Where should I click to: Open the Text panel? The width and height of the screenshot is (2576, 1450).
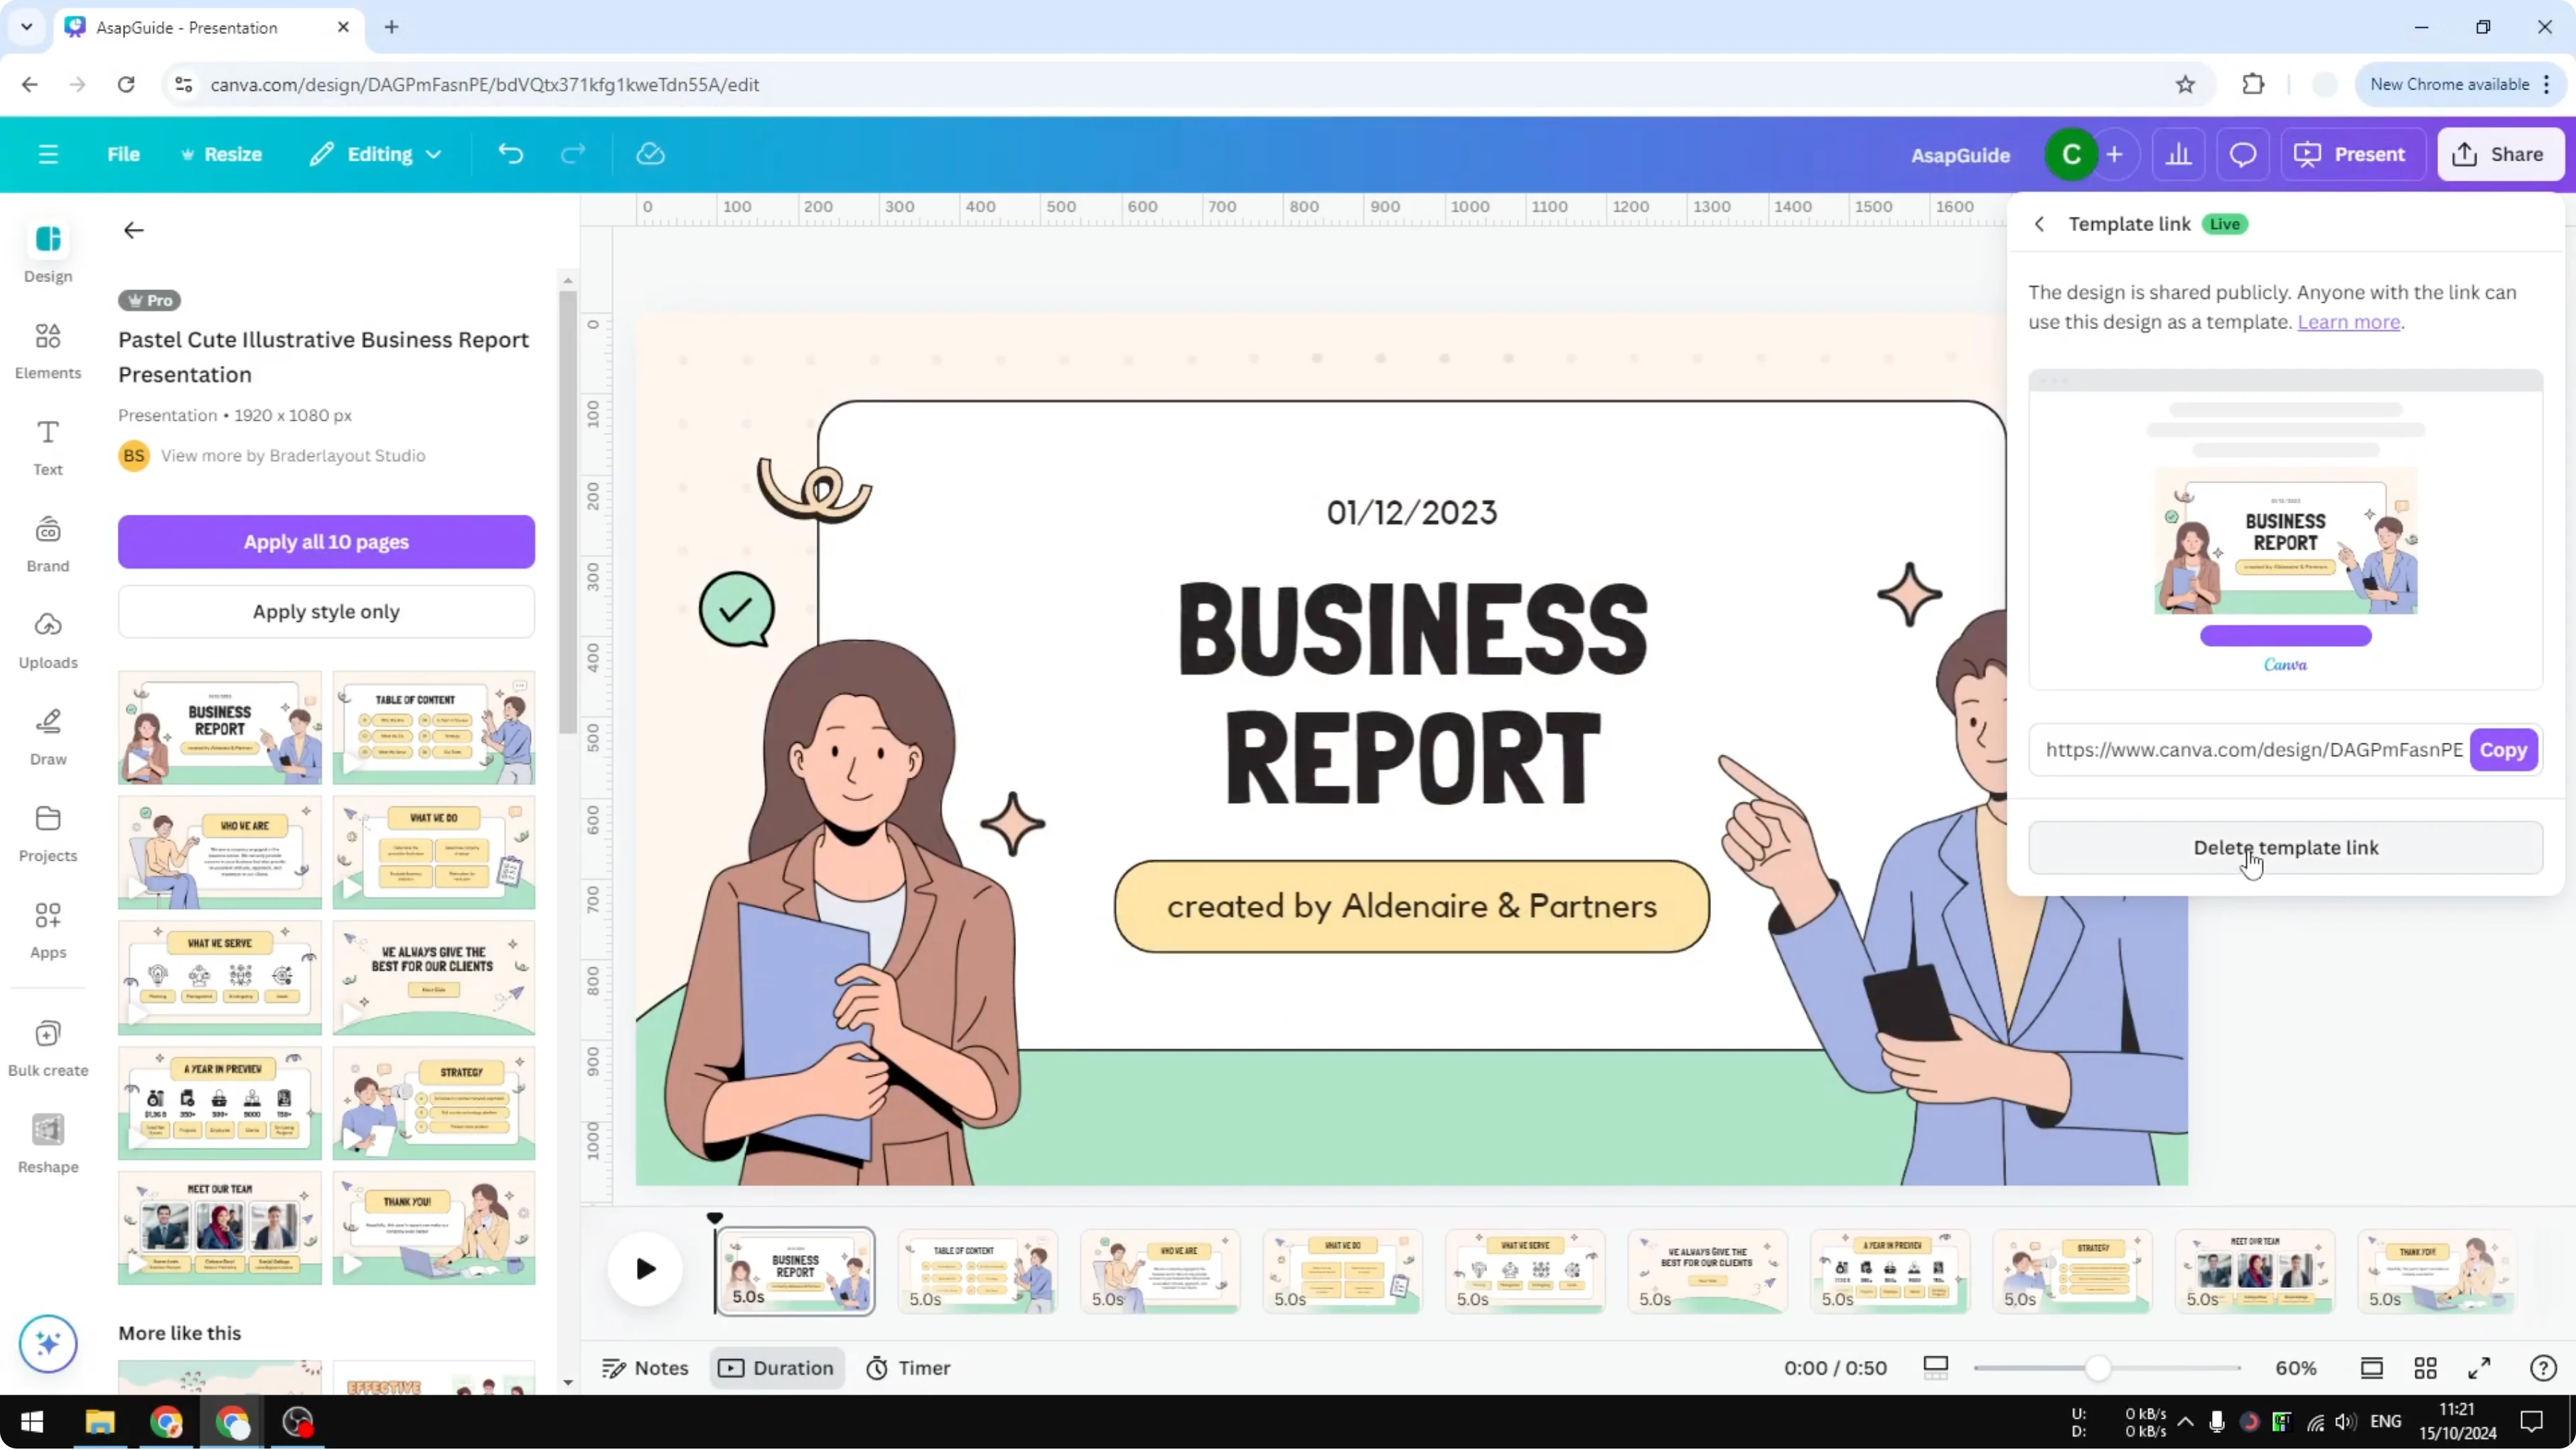pyautogui.click(x=47, y=445)
